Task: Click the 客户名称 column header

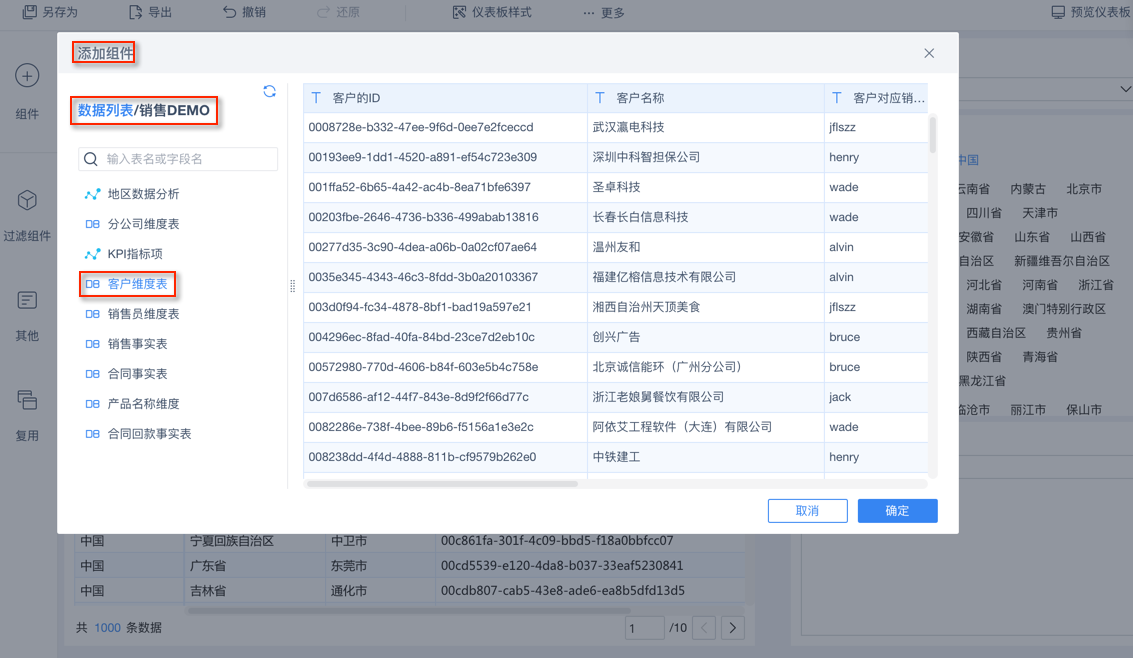Action: (x=705, y=98)
